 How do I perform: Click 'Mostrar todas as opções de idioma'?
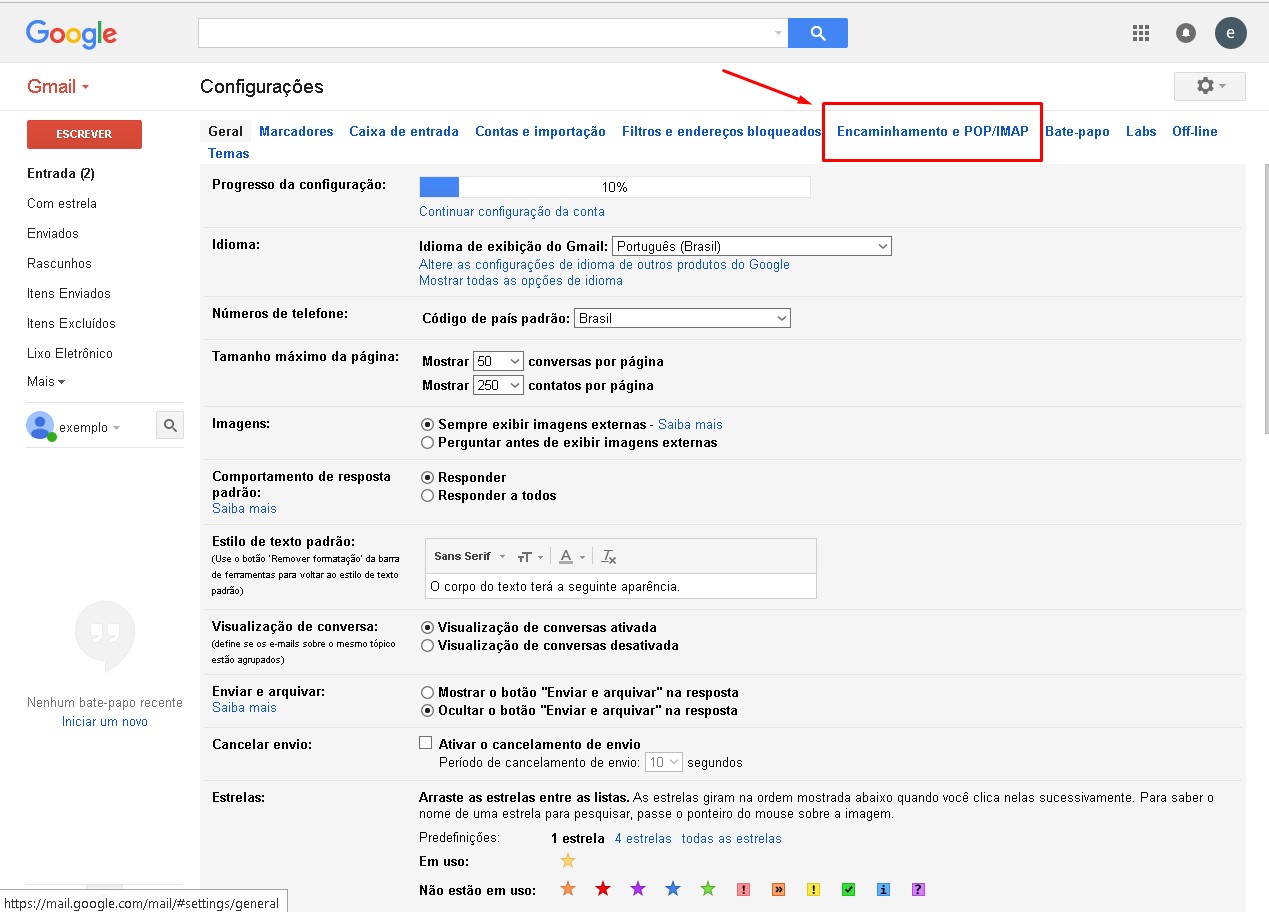pyautogui.click(x=521, y=280)
